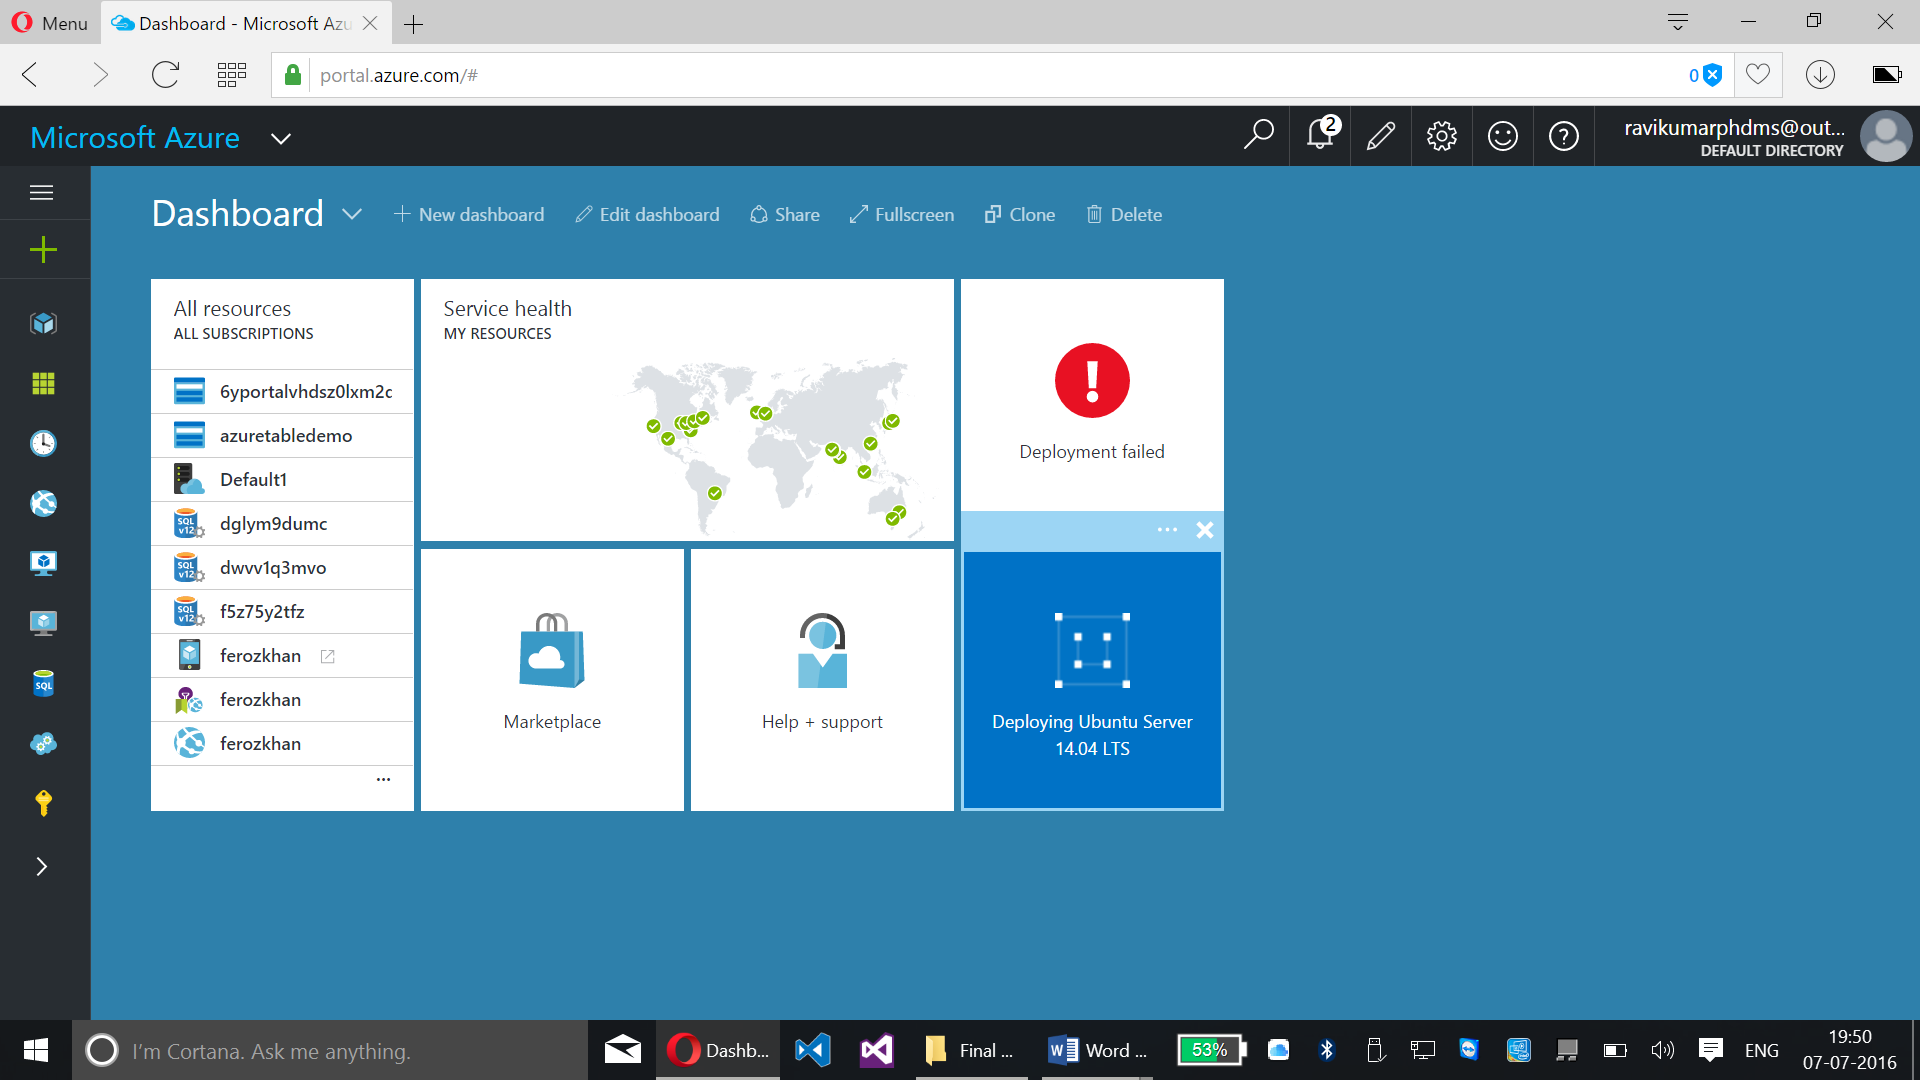Click Edit dashboard
The height and width of the screenshot is (1080, 1920).
[647, 215]
